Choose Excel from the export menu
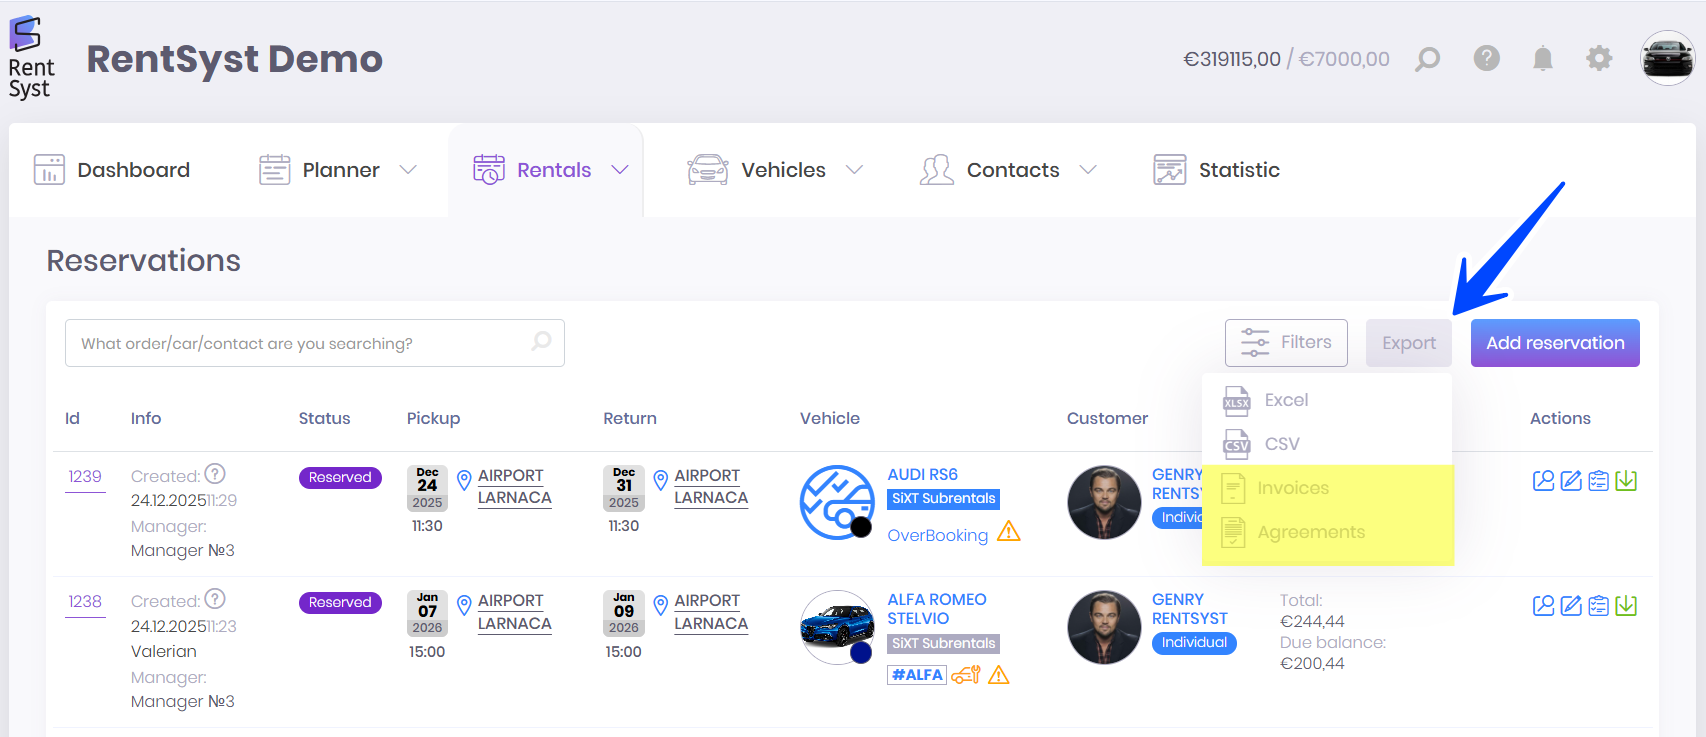Image resolution: width=1706 pixels, height=737 pixels. [x=1285, y=400]
